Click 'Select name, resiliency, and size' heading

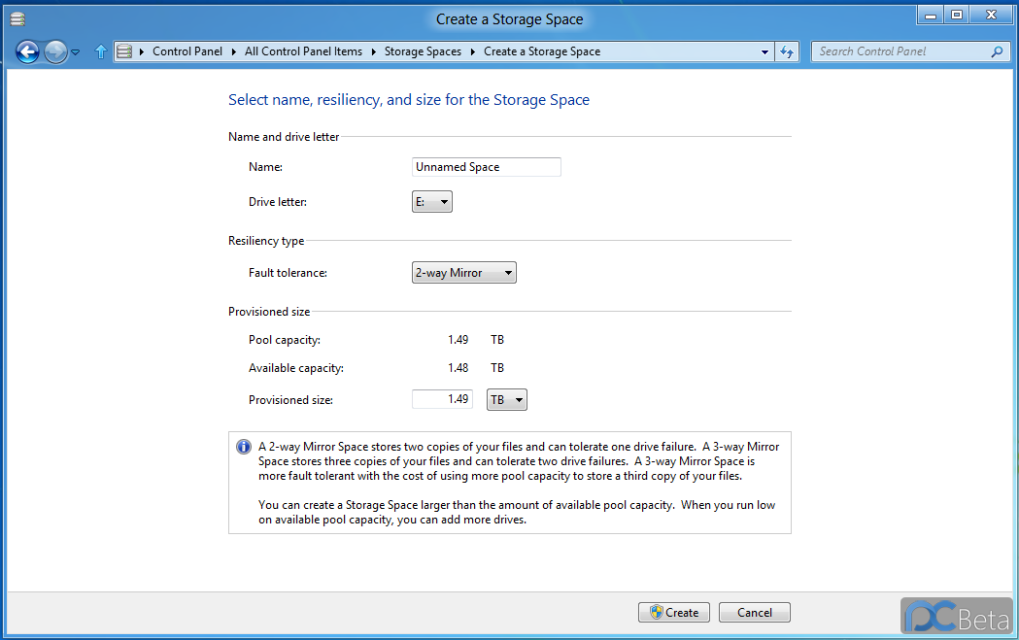pyautogui.click(x=409, y=100)
